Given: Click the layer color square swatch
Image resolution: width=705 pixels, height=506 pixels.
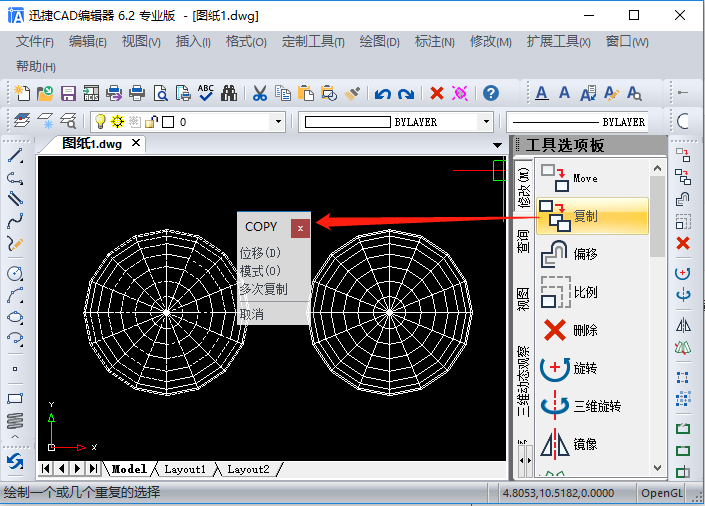Looking at the screenshot, I should 168,122.
